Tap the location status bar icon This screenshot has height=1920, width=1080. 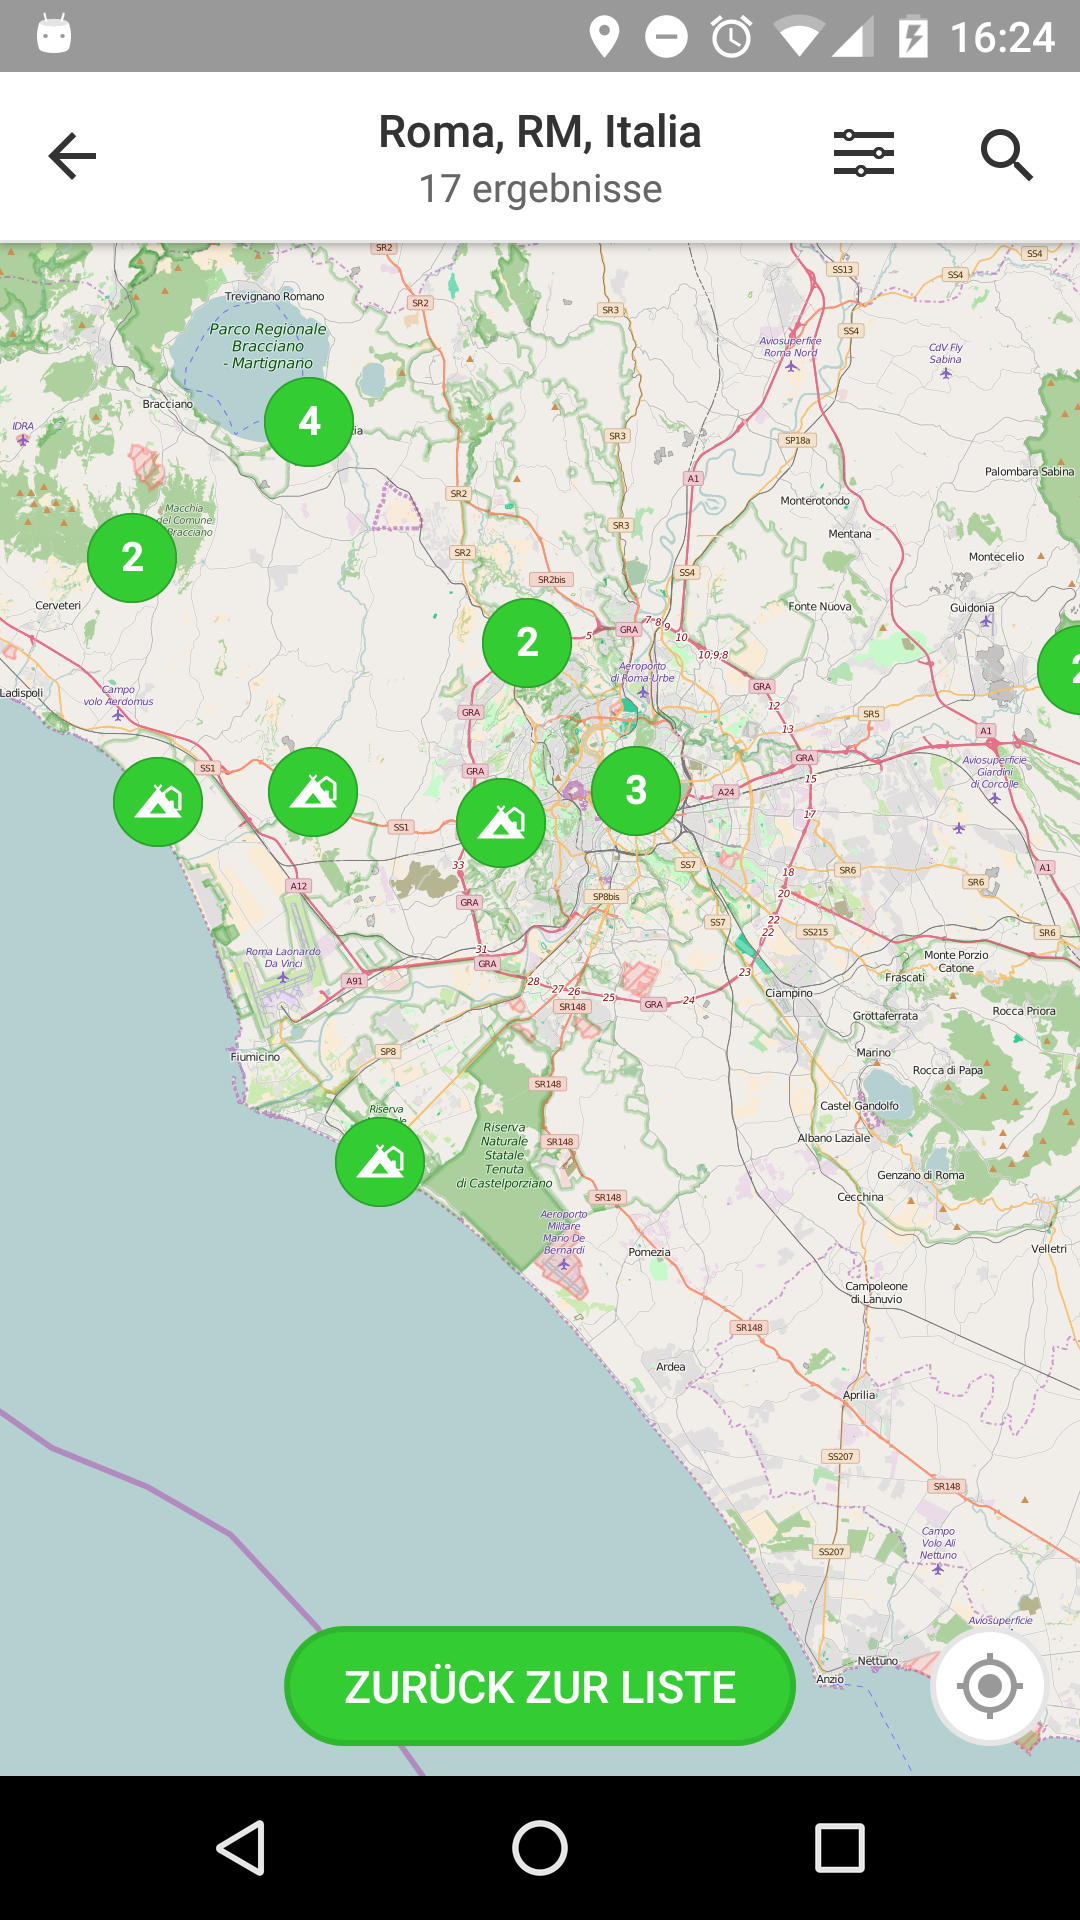[x=604, y=38]
